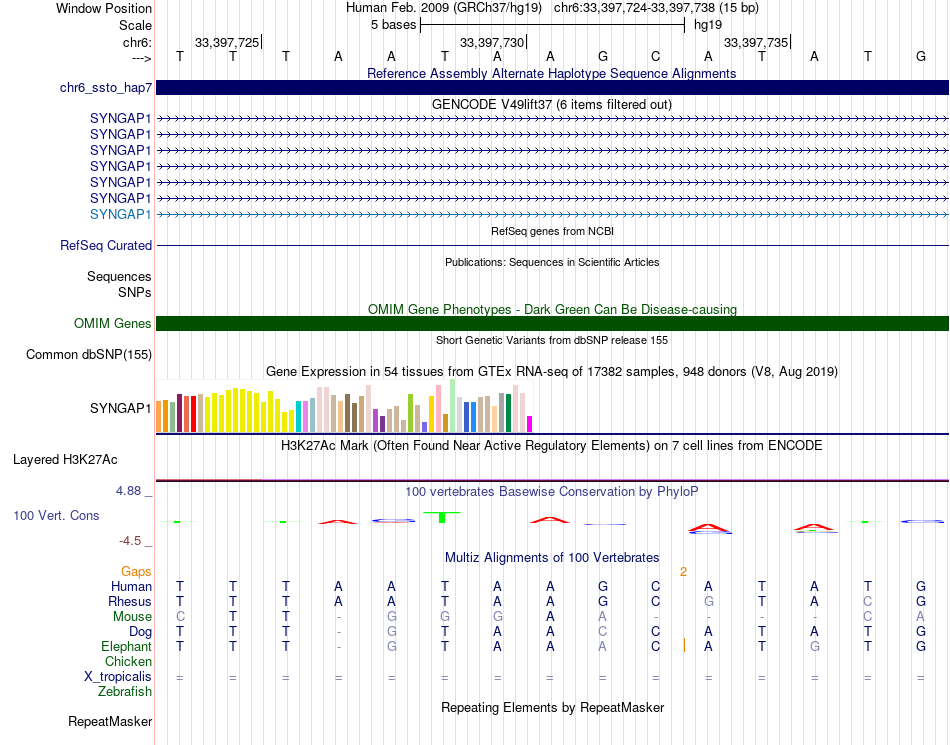Image resolution: width=950 pixels, height=745 pixels.
Task: Click the 'Rhesus' species label
Action: coord(130,601)
